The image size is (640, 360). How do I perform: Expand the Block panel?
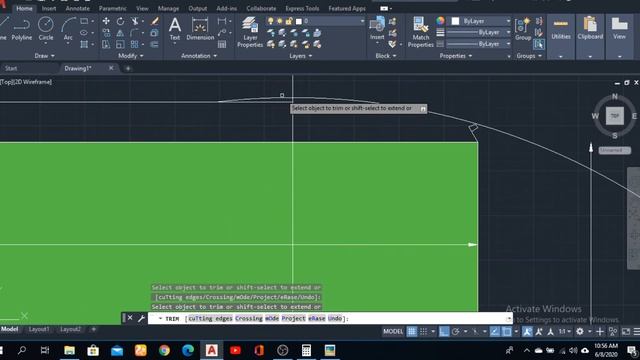[x=386, y=56]
